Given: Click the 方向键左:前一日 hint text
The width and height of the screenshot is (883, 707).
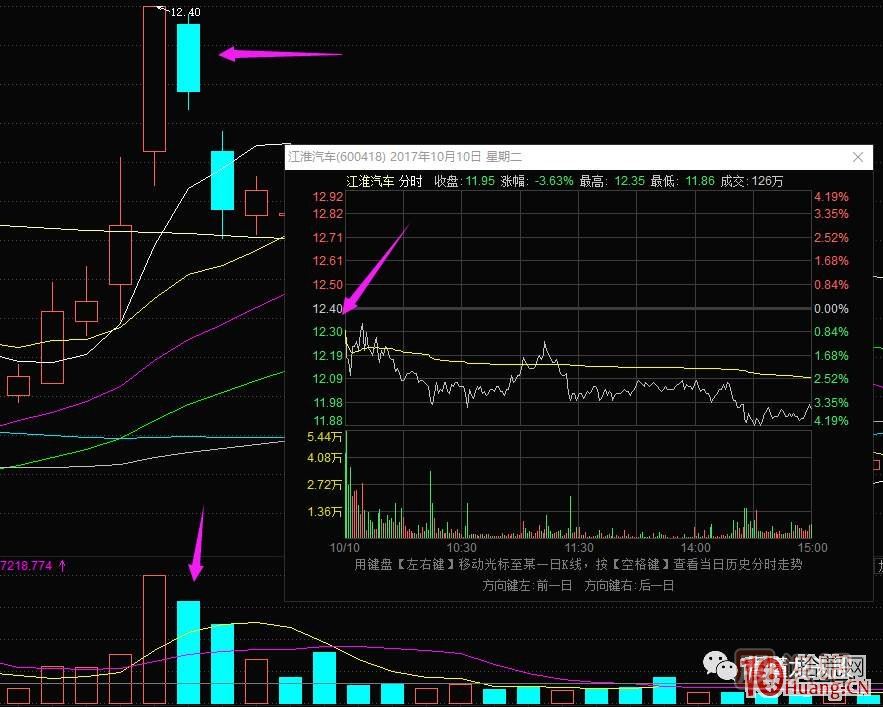Looking at the screenshot, I should tap(527, 585).
